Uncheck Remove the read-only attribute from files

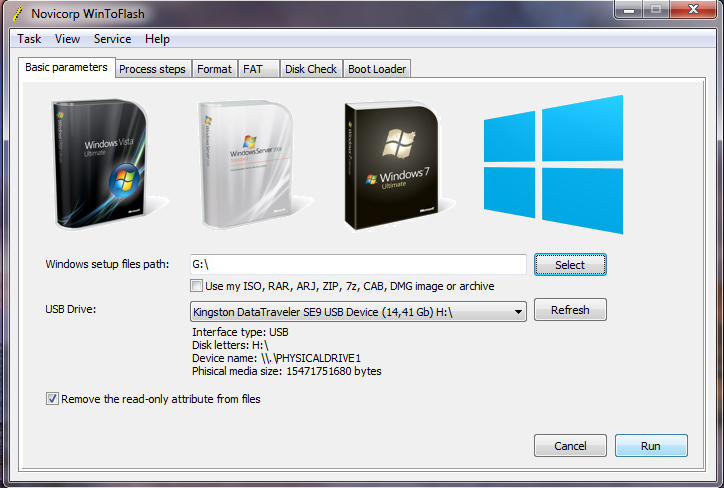[52, 398]
